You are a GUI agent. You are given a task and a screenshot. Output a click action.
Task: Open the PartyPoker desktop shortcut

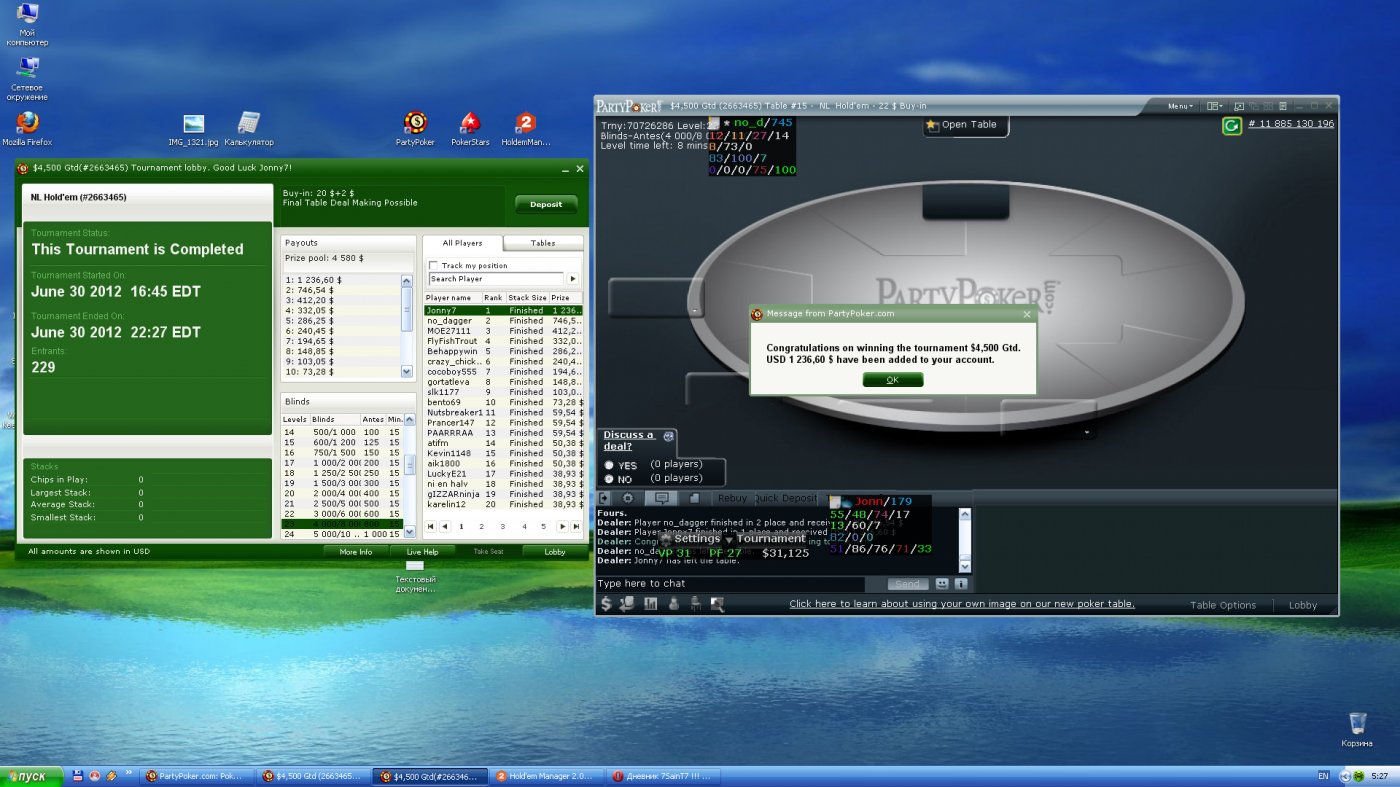(415, 128)
